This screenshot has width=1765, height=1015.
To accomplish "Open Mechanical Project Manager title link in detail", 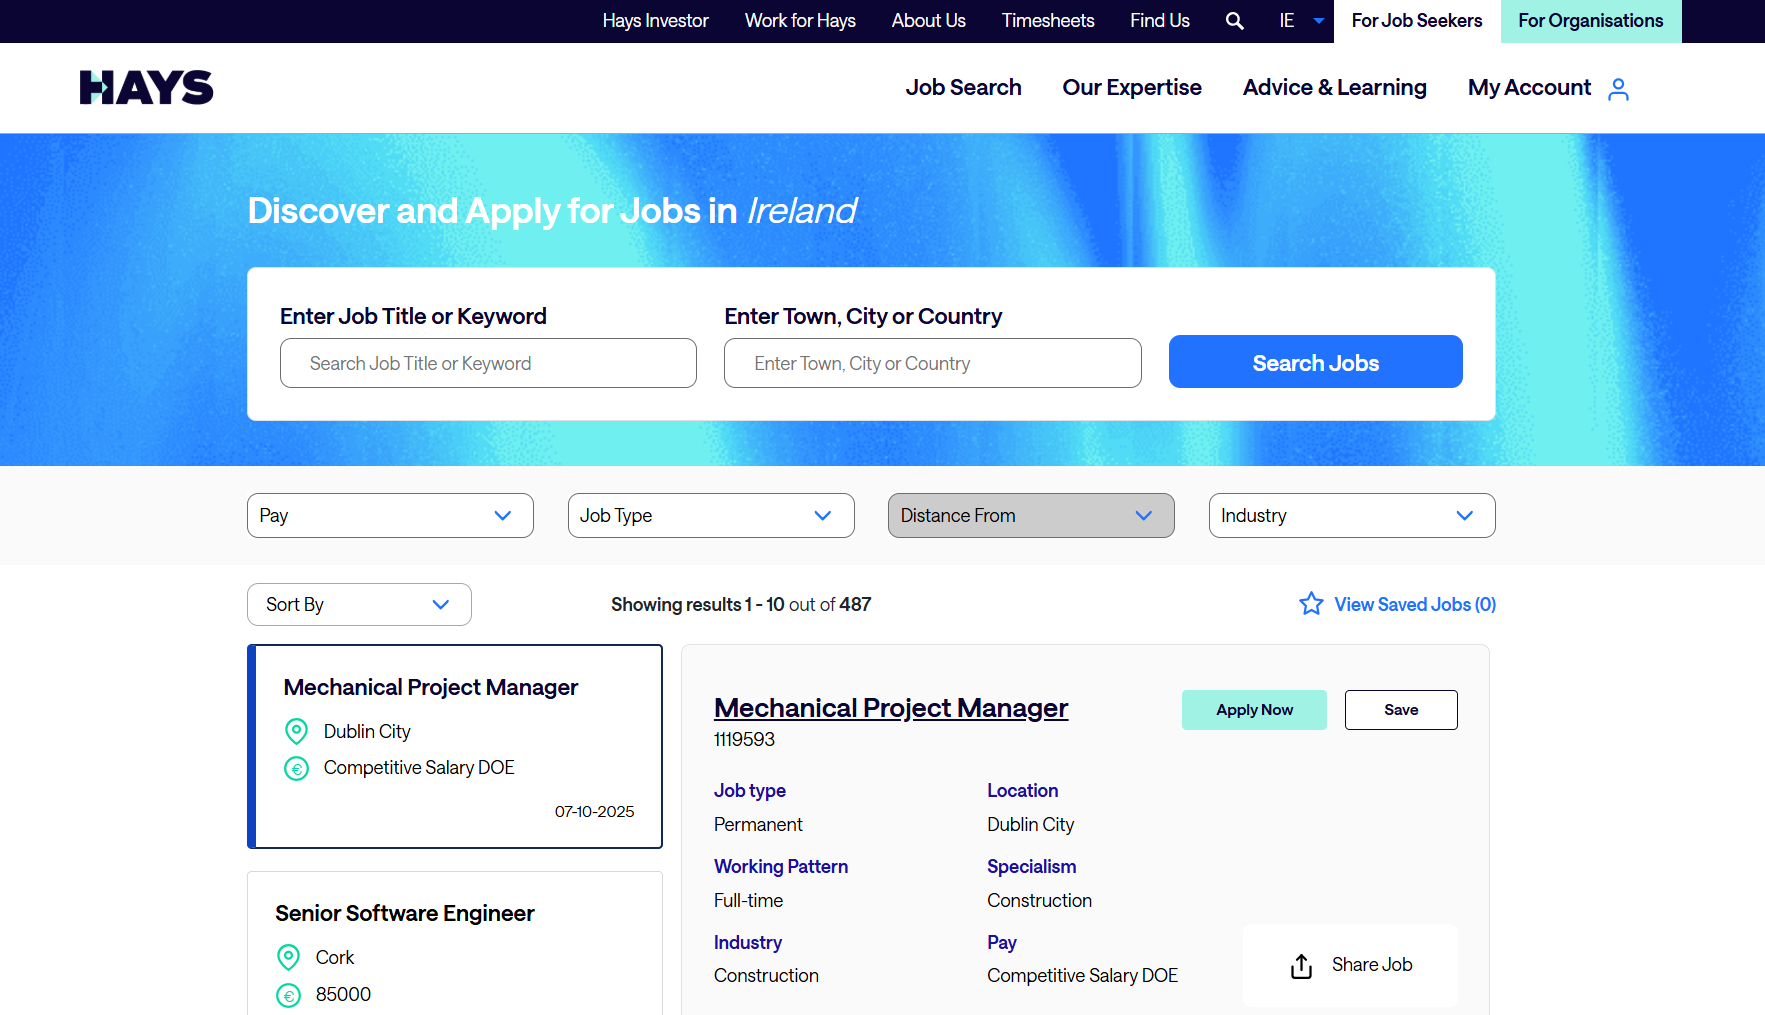I will [x=891, y=708].
